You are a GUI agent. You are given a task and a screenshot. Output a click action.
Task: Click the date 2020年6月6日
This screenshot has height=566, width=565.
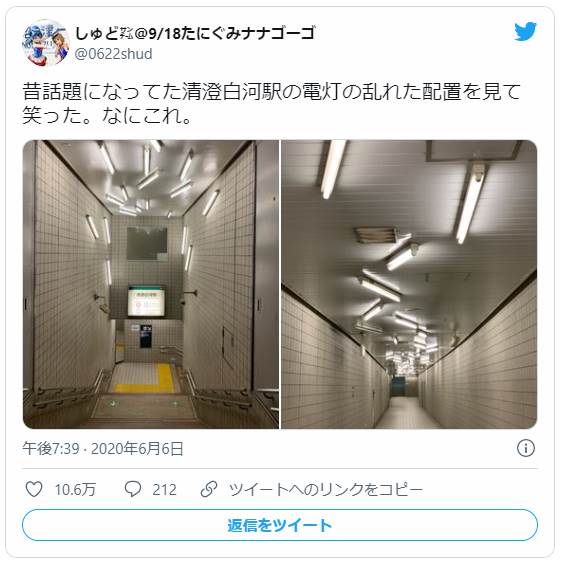pos(137,449)
